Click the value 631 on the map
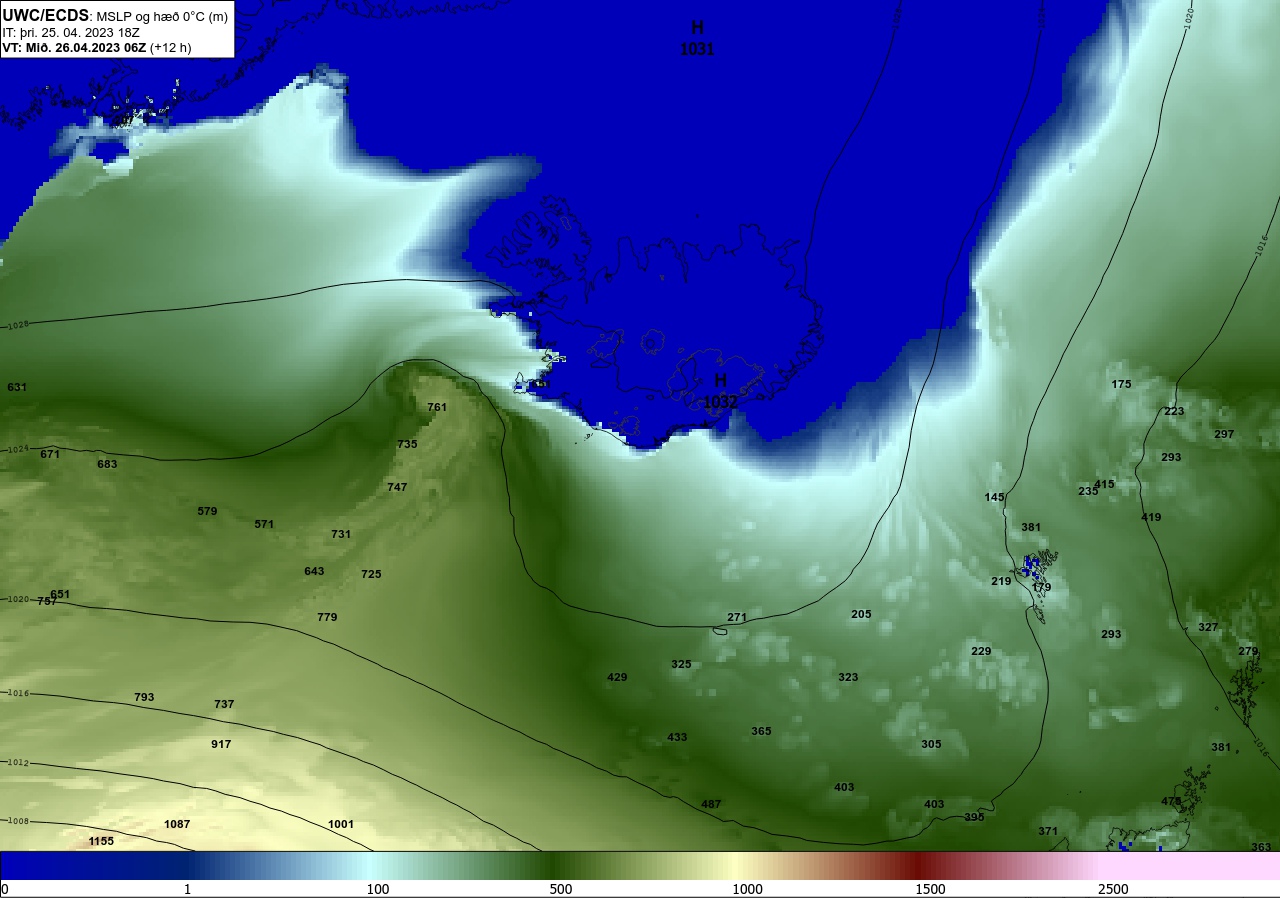The image size is (1280, 898). pos(17,387)
